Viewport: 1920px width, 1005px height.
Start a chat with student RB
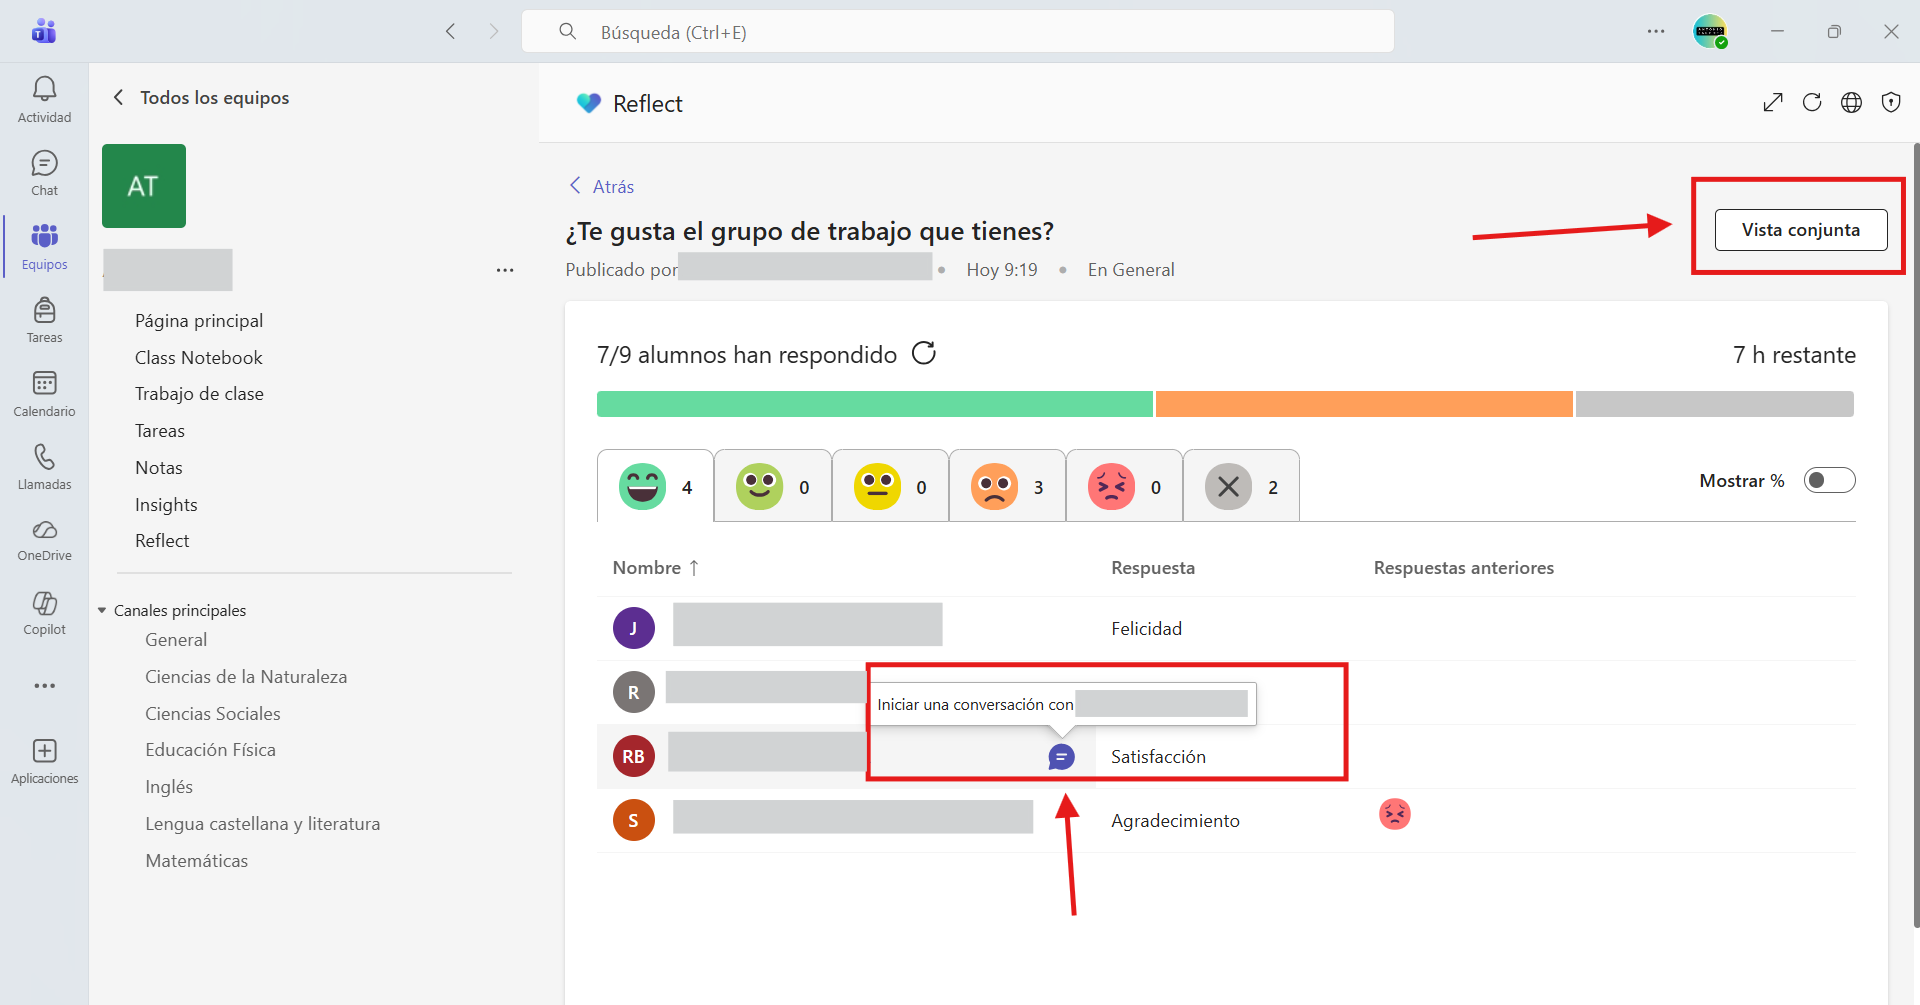click(x=1061, y=757)
